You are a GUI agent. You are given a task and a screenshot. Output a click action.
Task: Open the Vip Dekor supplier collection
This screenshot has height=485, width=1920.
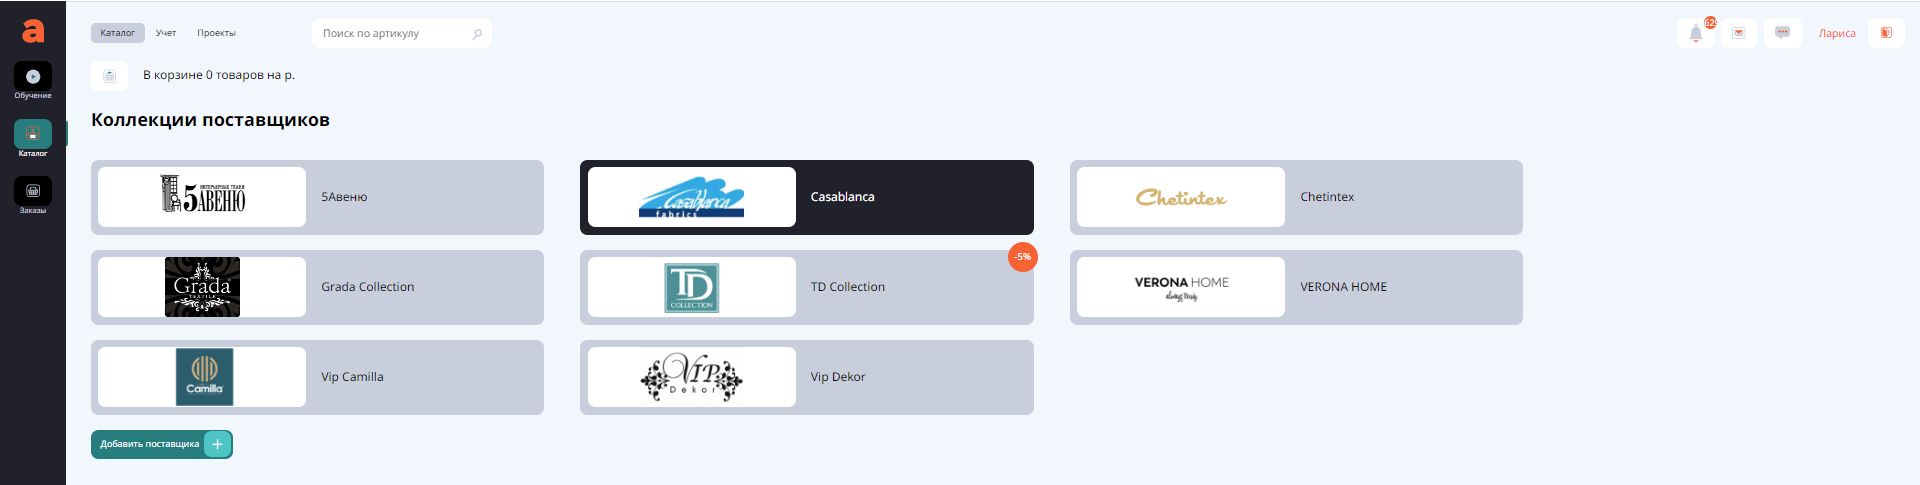coord(806,377)
